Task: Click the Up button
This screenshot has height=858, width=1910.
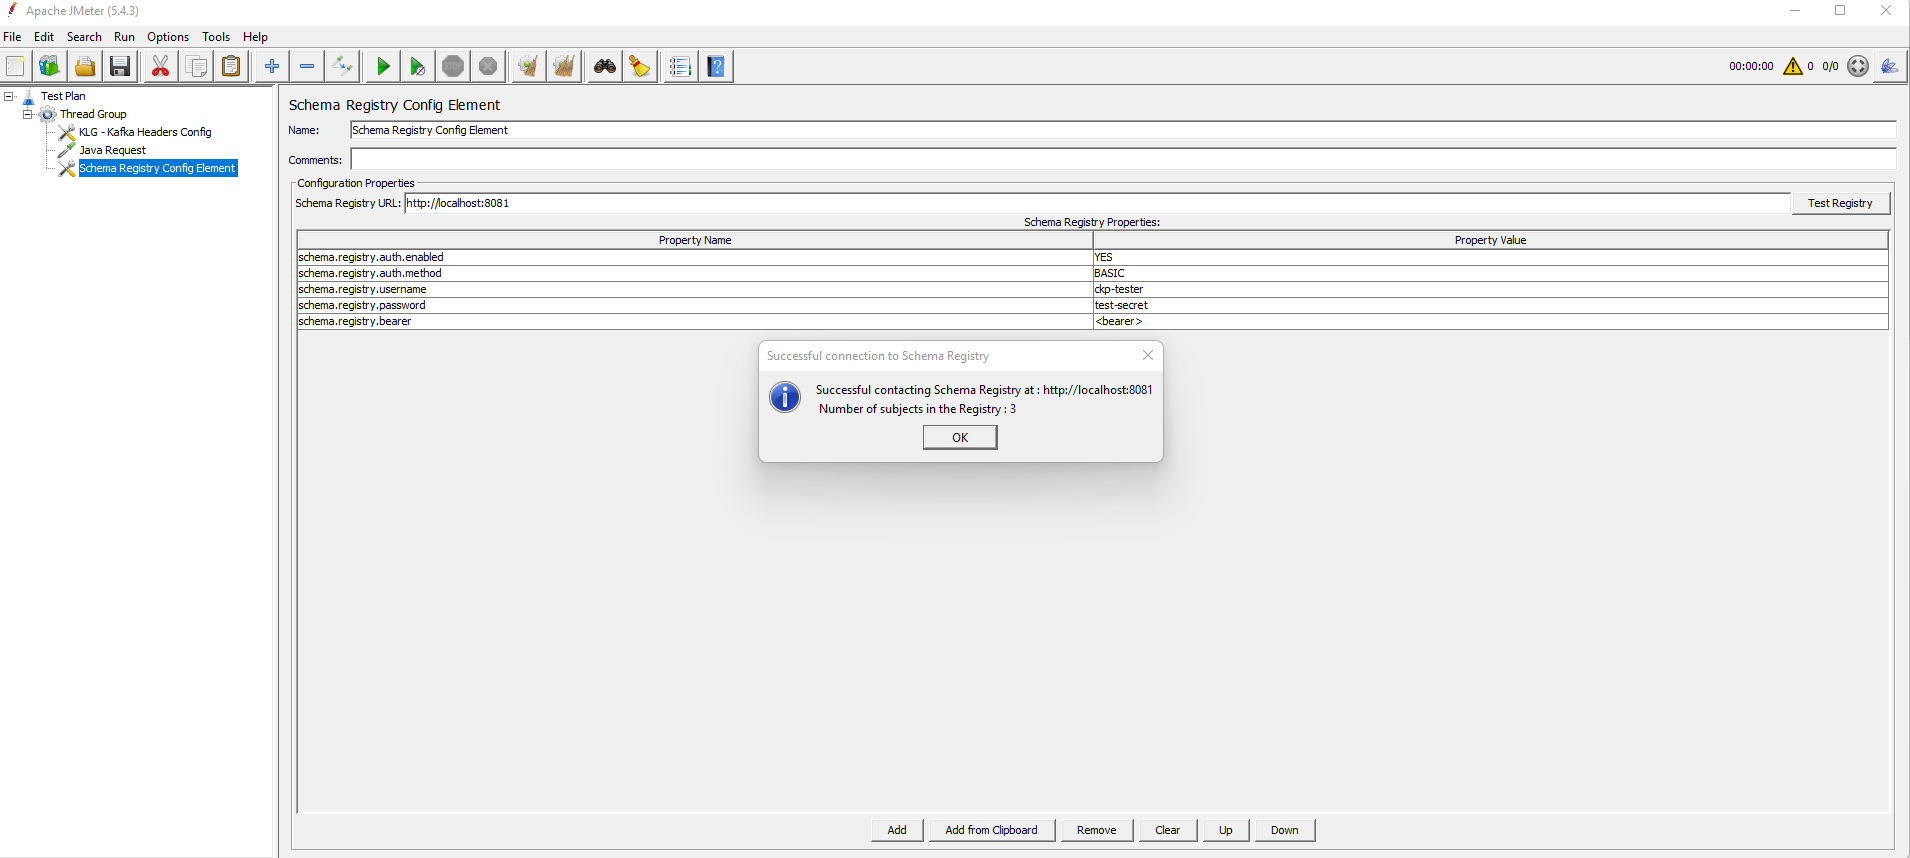Action: pyautogui.click(x=1226, y=830)
